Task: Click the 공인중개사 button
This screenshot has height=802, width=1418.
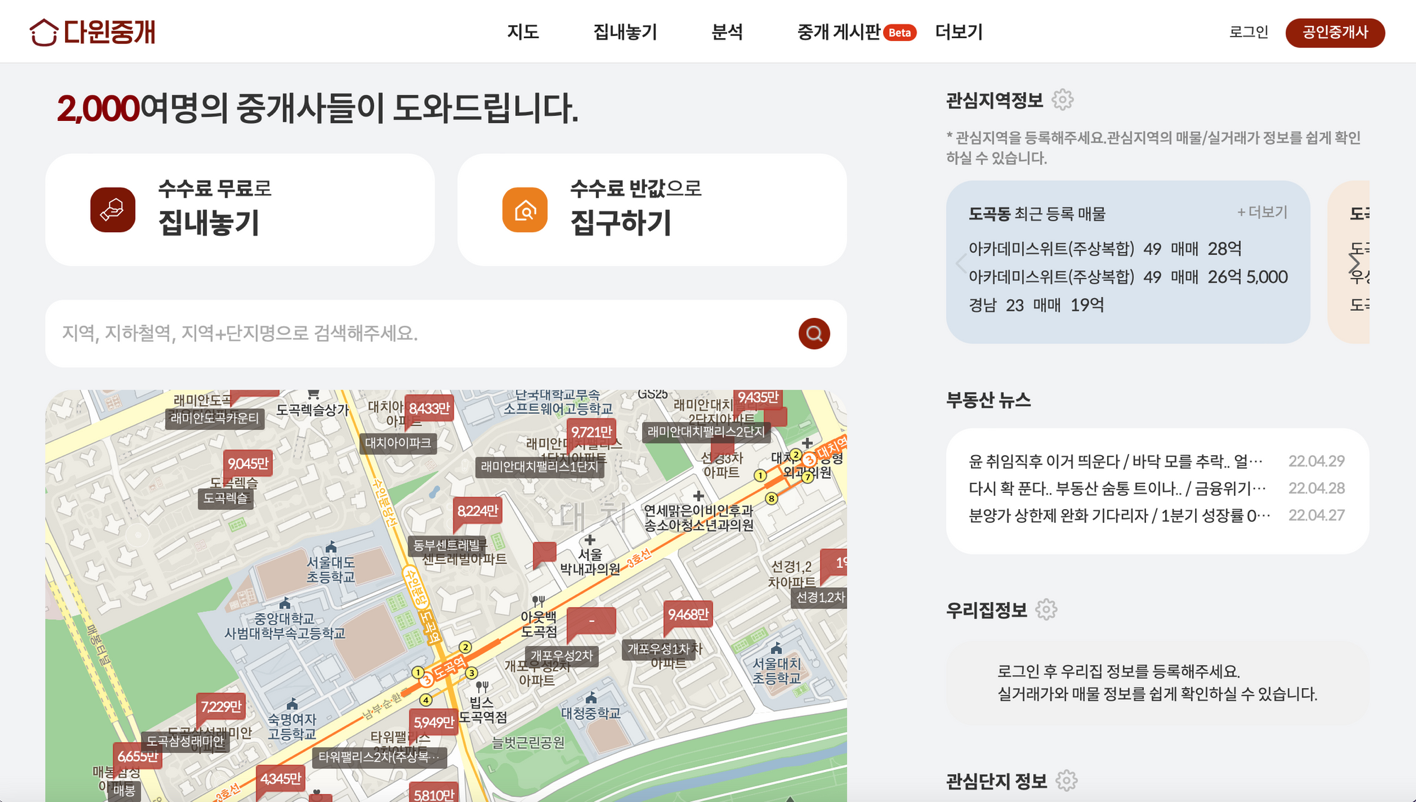Action: pos(1335,32)
